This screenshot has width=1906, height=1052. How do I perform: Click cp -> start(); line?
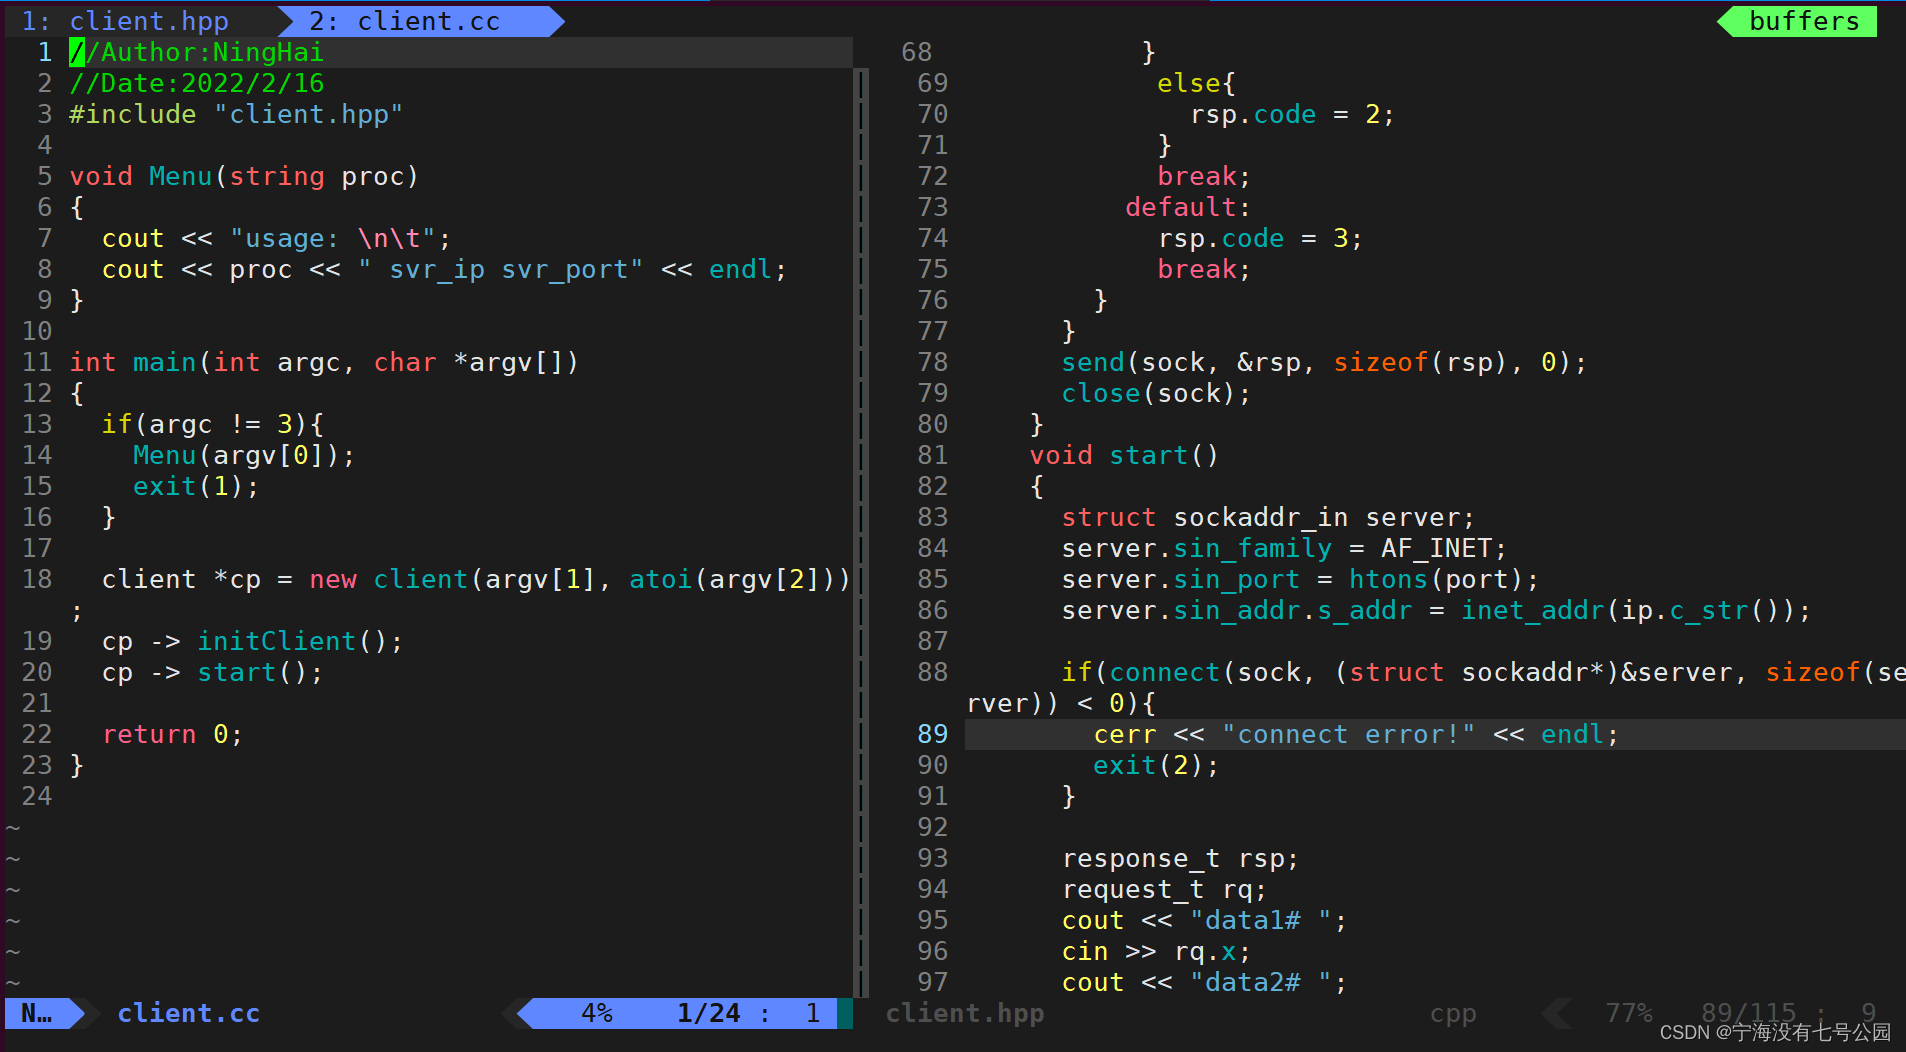click(212, 672)
